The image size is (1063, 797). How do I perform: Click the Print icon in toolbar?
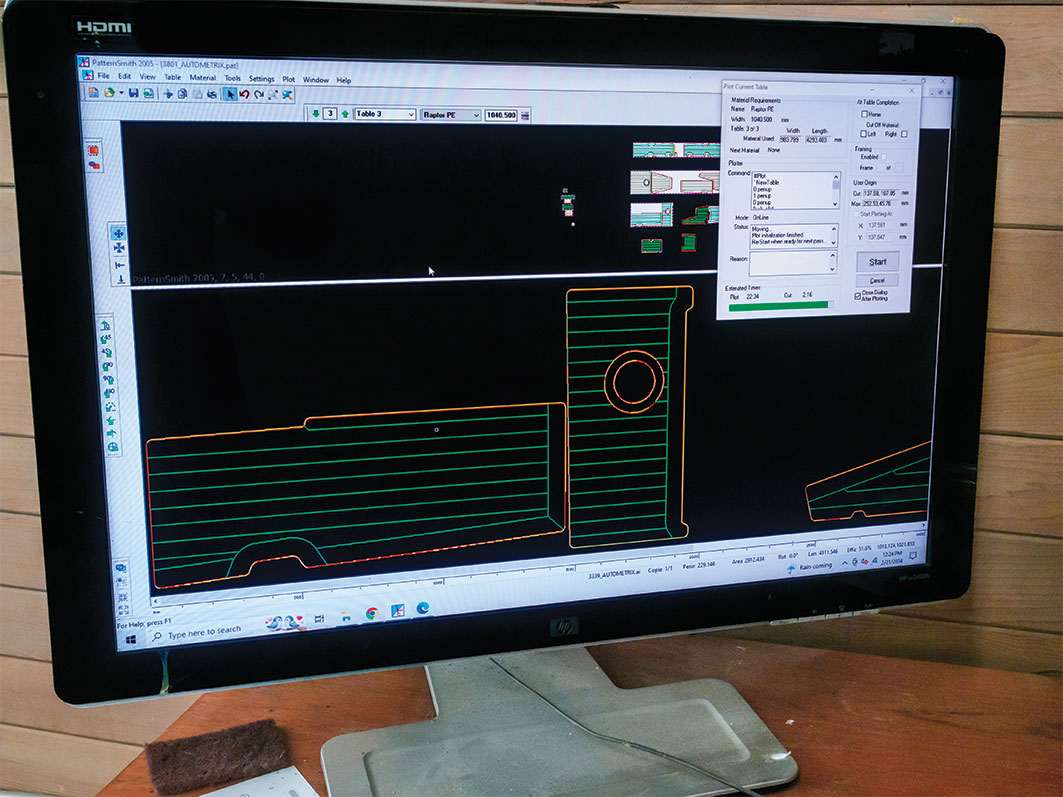212,94
